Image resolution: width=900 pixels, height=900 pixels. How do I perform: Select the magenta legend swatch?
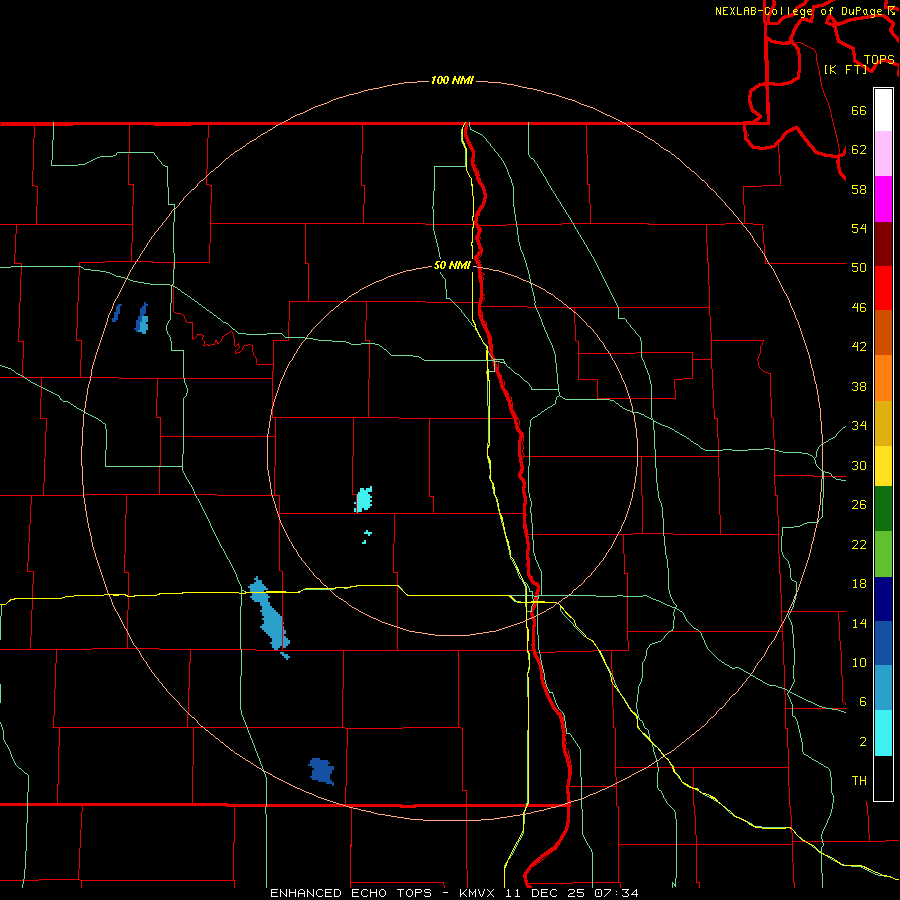click(883, 199)
